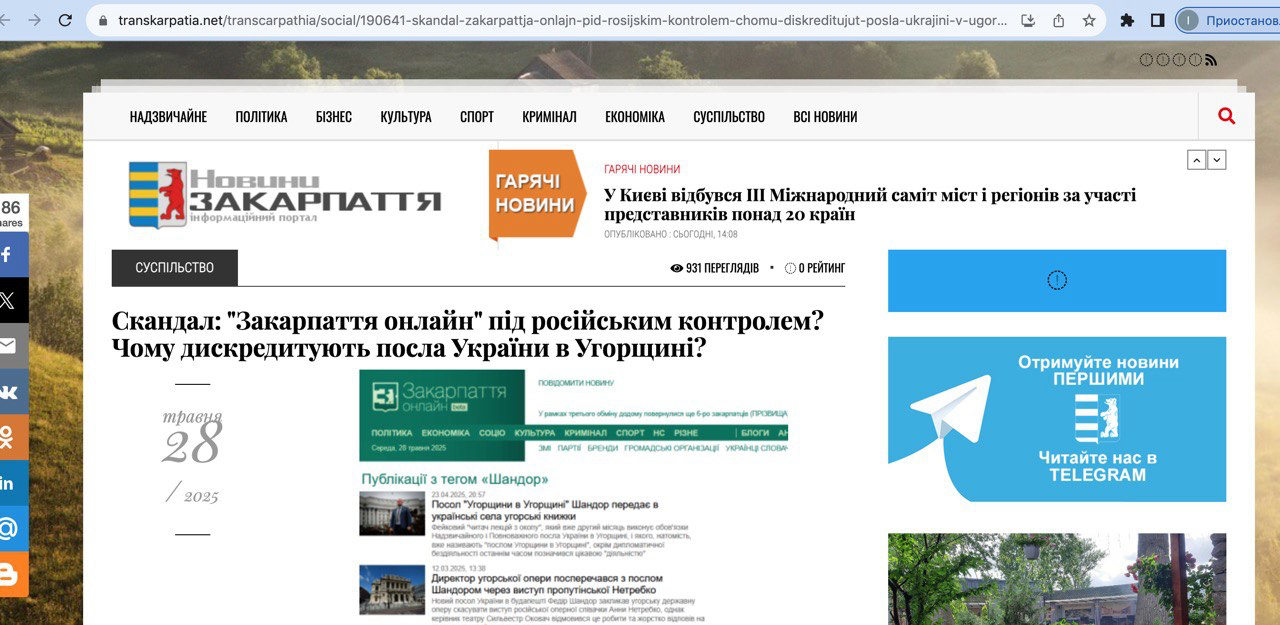Share article on X (Twitter)
This screenshot has width=1280, height=625.
[x=14, y=300]
